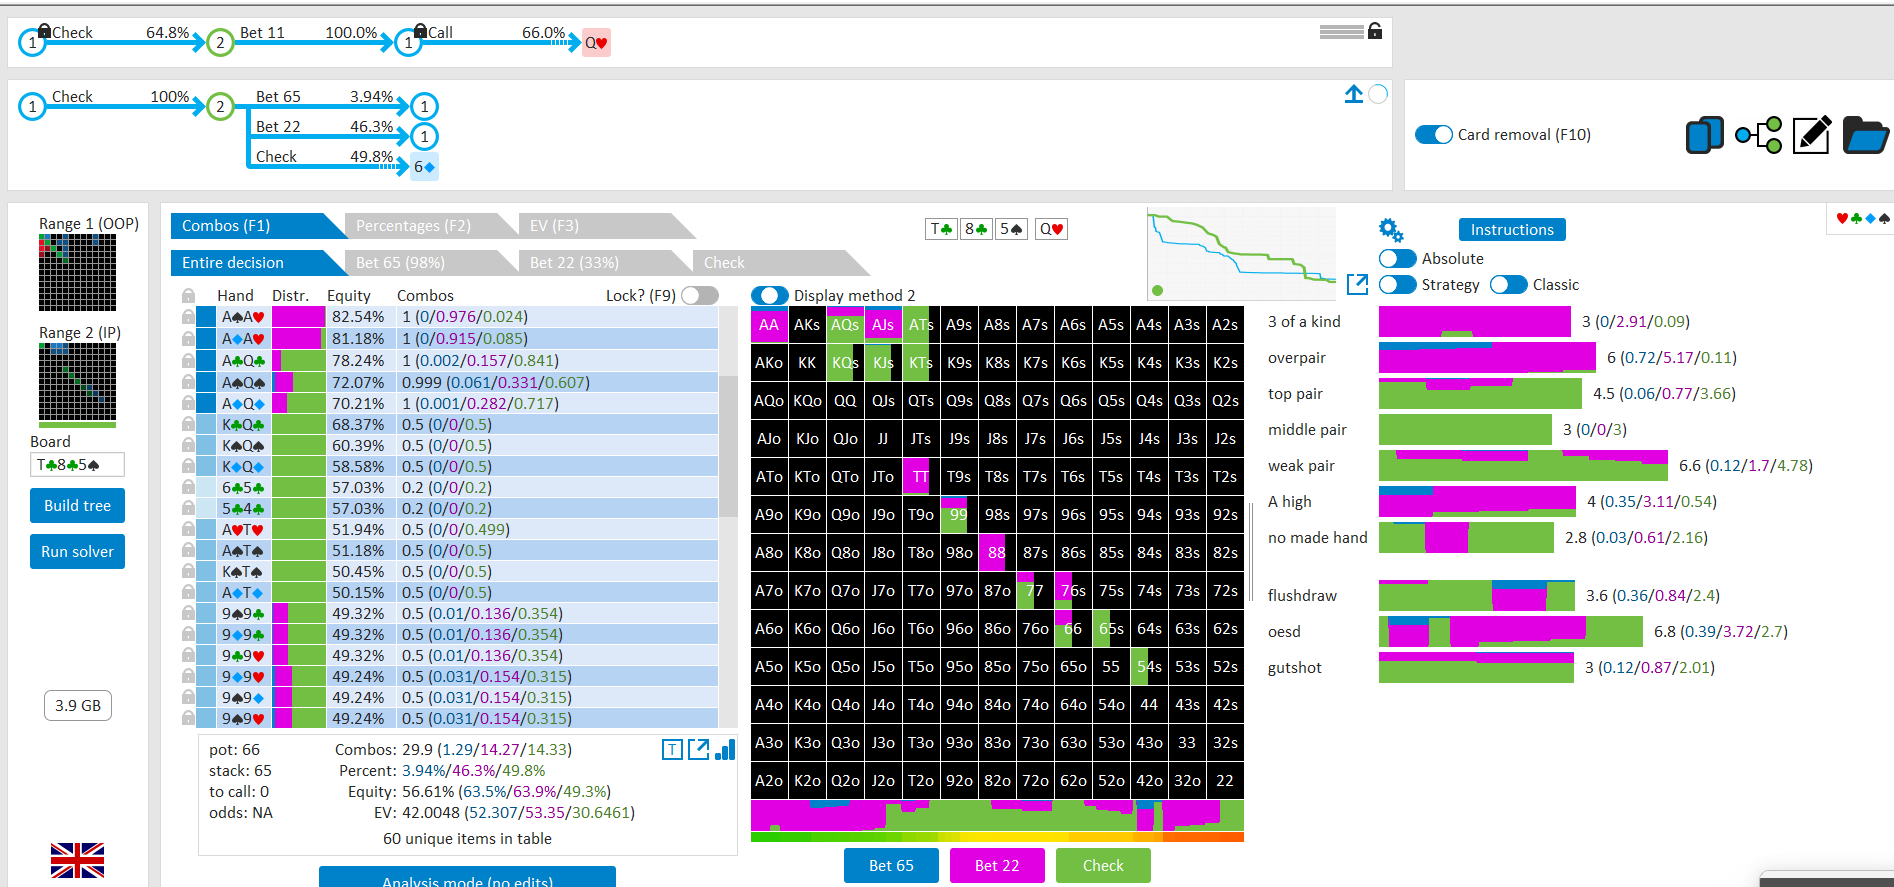Viewport: 1894px width, 887px height.
Task: Click the UK flag language icon
Action: (77, 860)
